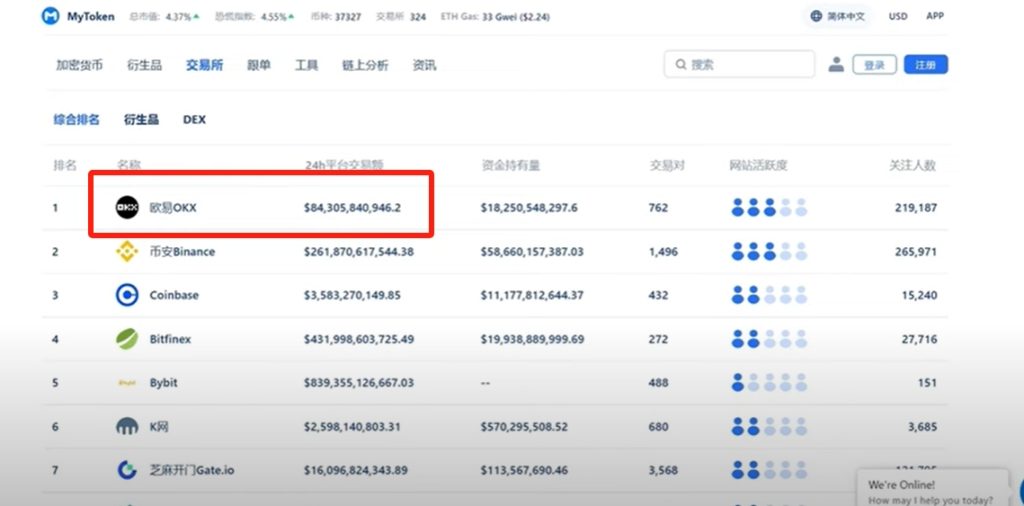Image resolution: width=1024 pixels, height=506 pixels.
Task: Click the 注册 register button
Action: pyautogui.click(x=925, y=65)
